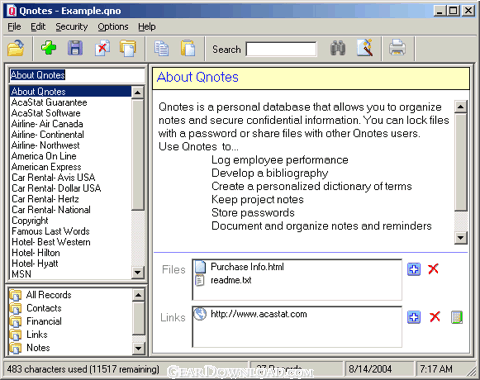The image size is (480, 380).
Task: Click note text scroll down arrow
Action: [461, 238]
